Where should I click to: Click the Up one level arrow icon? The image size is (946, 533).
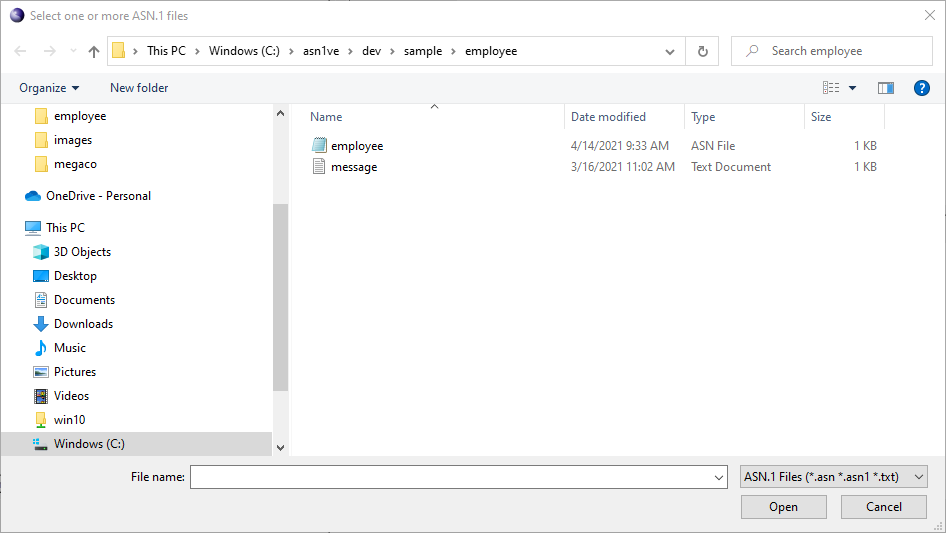pyautogui.click(x=94, y=51)
